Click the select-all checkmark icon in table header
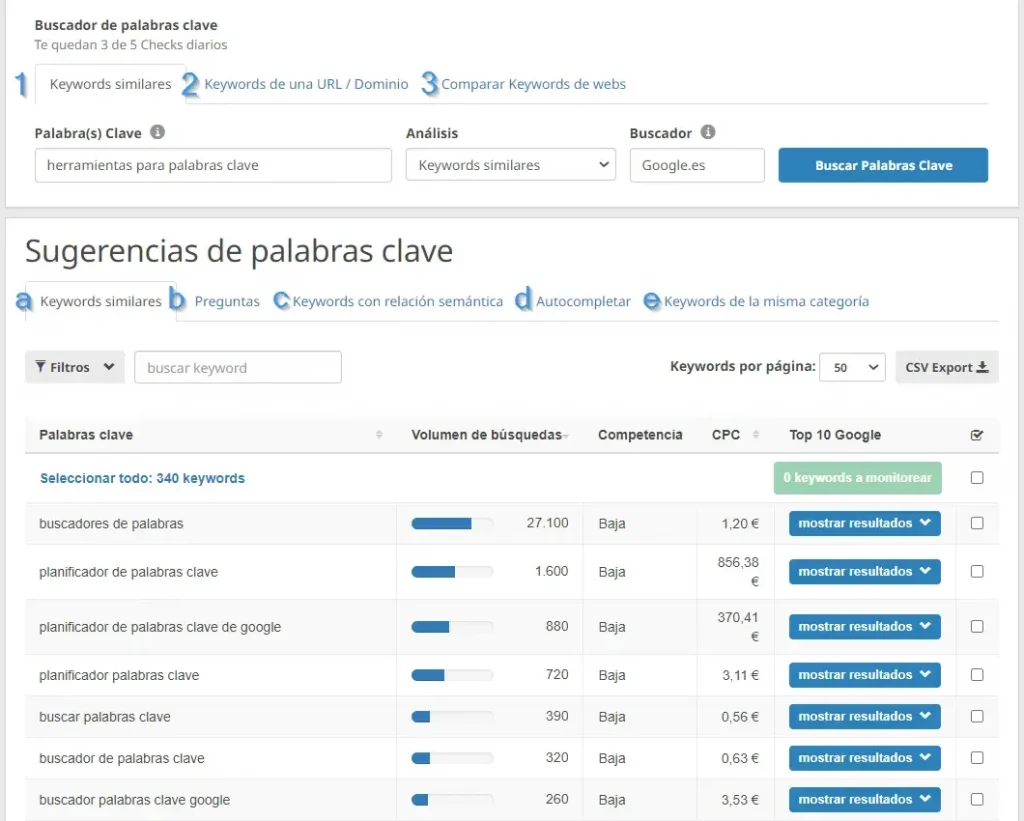The image size is (1024, 821). point(977,435)
